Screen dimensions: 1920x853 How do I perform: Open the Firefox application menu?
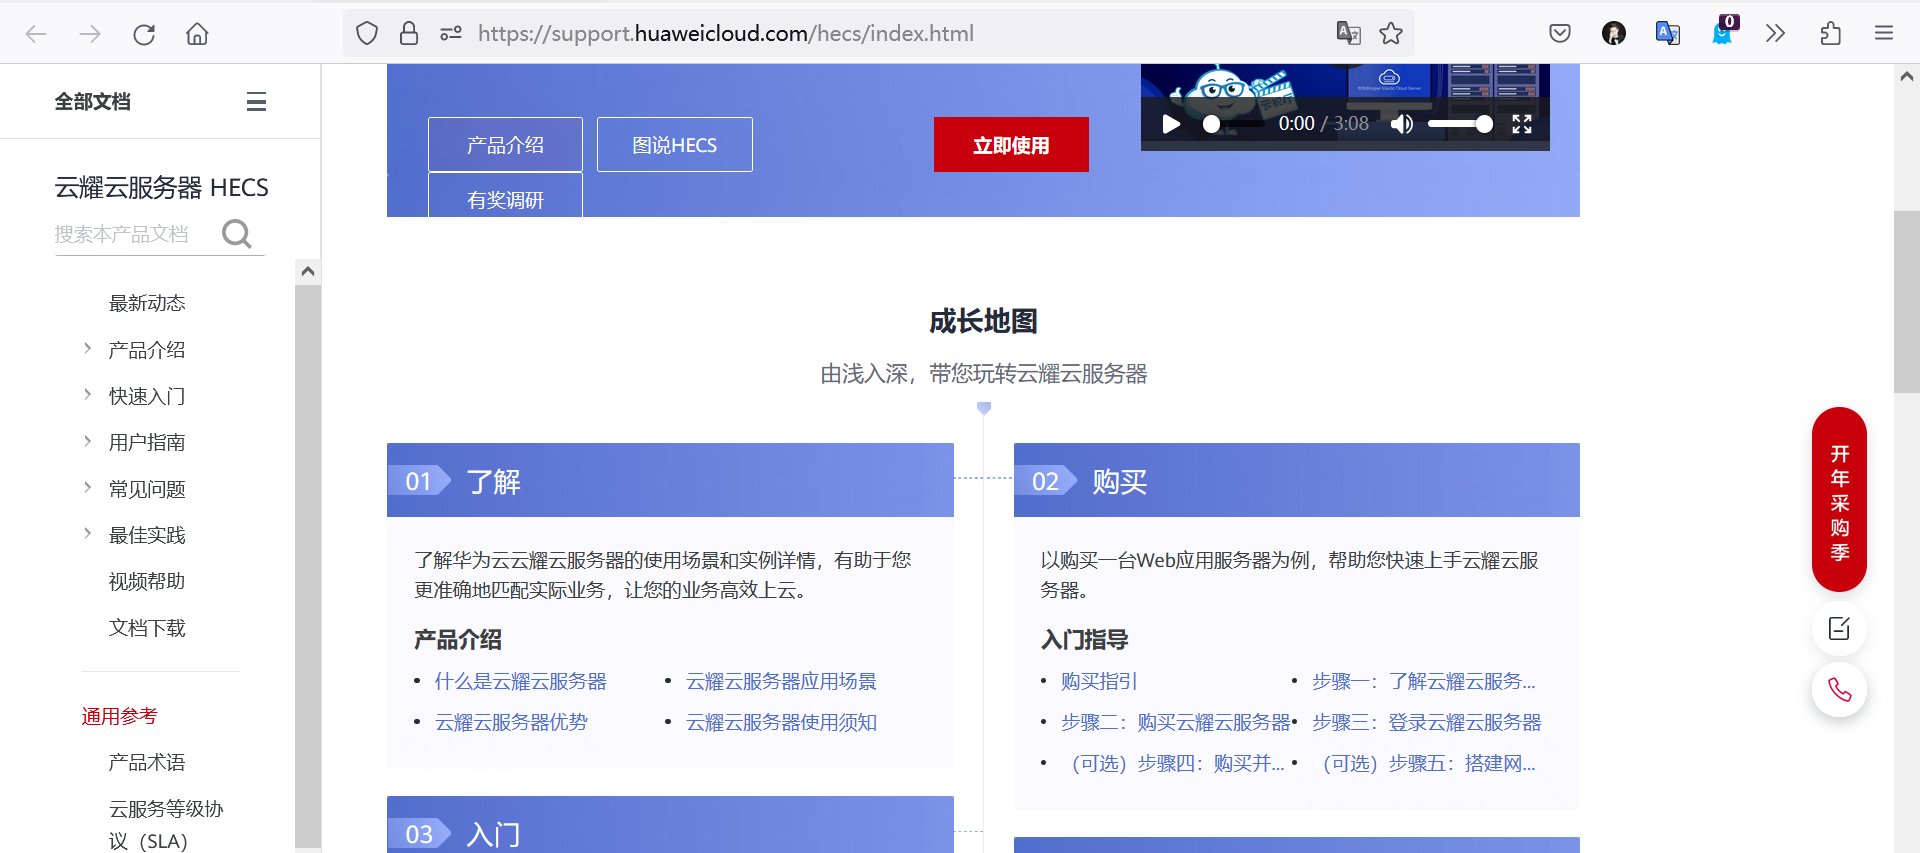click(1884, 34)
